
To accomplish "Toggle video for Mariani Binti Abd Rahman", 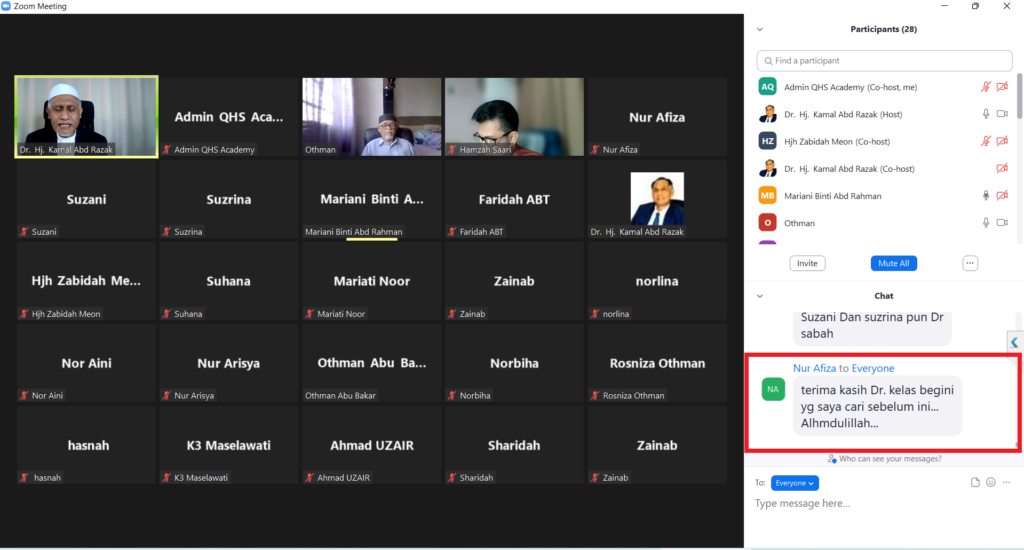I will [x=1002, y=195].
